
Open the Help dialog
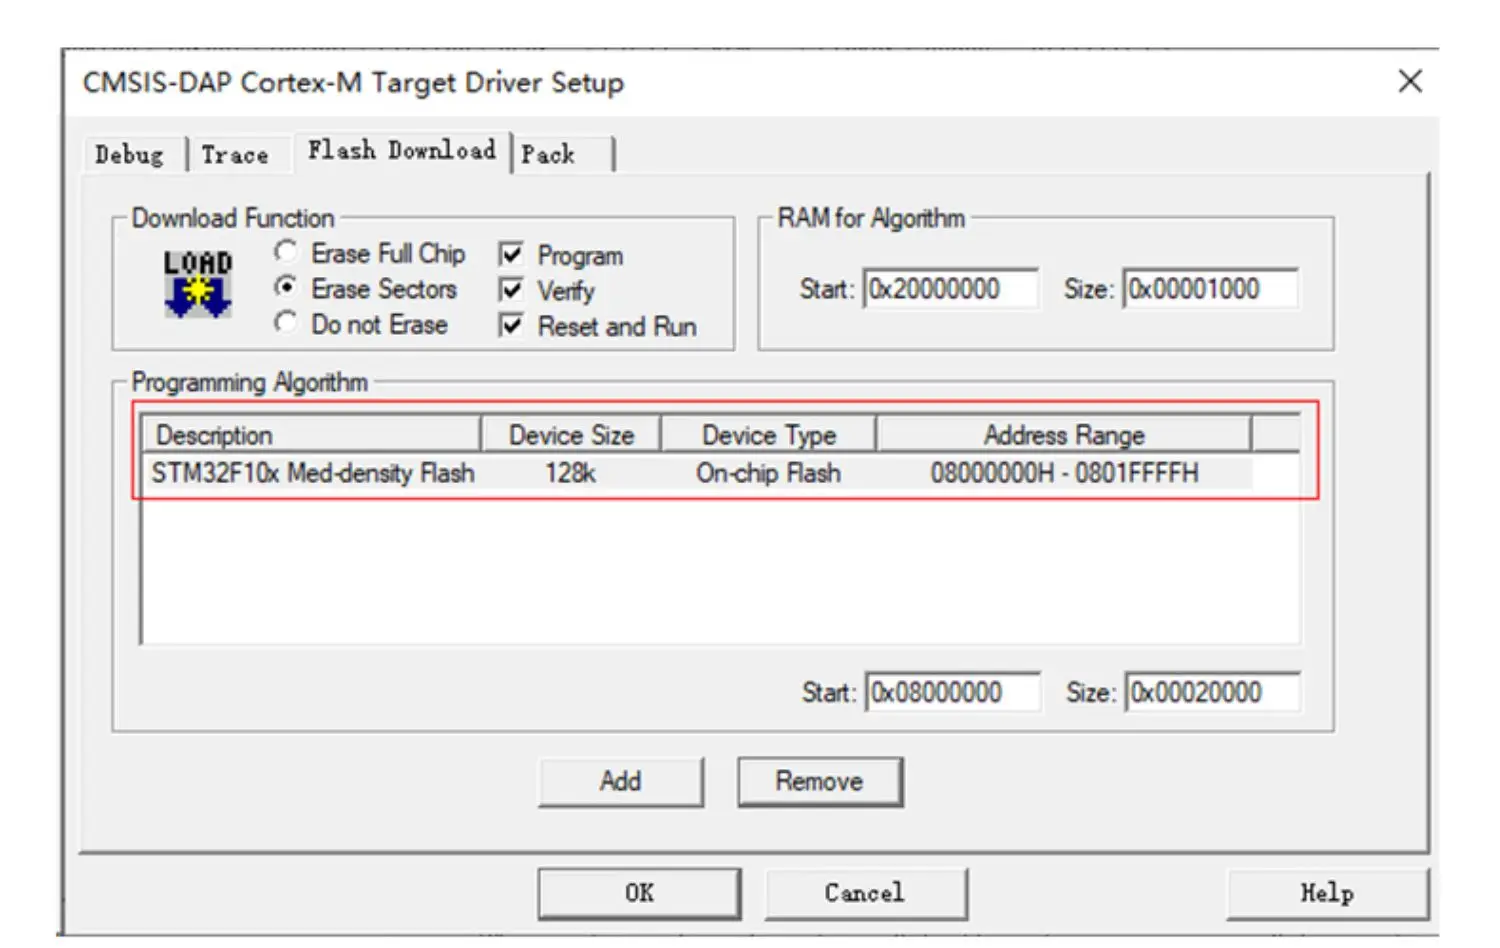coord(1326,891)
